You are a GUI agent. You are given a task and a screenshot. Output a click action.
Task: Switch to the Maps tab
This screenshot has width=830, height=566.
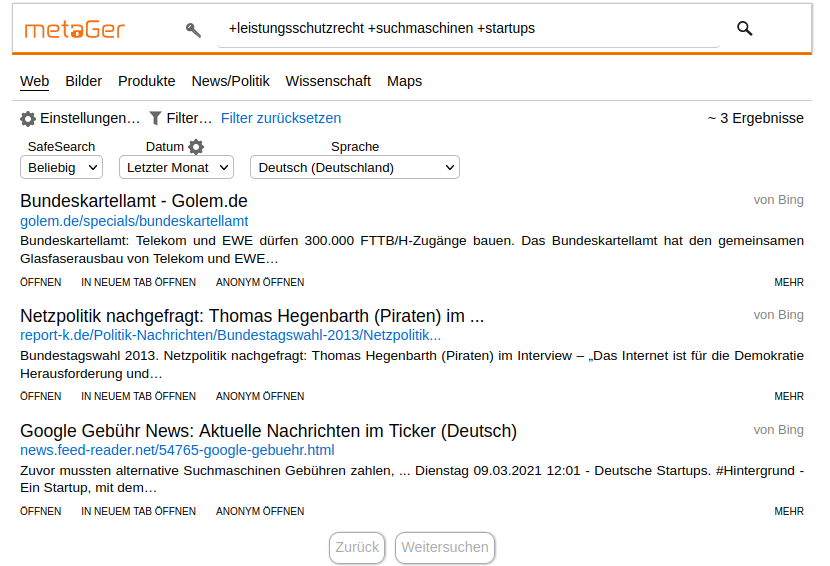pyautogui.click(x=404, y=81)
